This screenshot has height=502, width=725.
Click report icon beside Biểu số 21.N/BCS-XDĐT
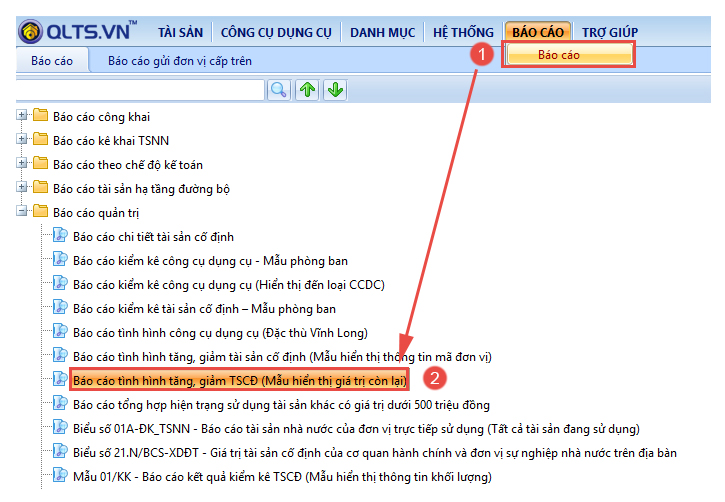[x=60, y=451]
